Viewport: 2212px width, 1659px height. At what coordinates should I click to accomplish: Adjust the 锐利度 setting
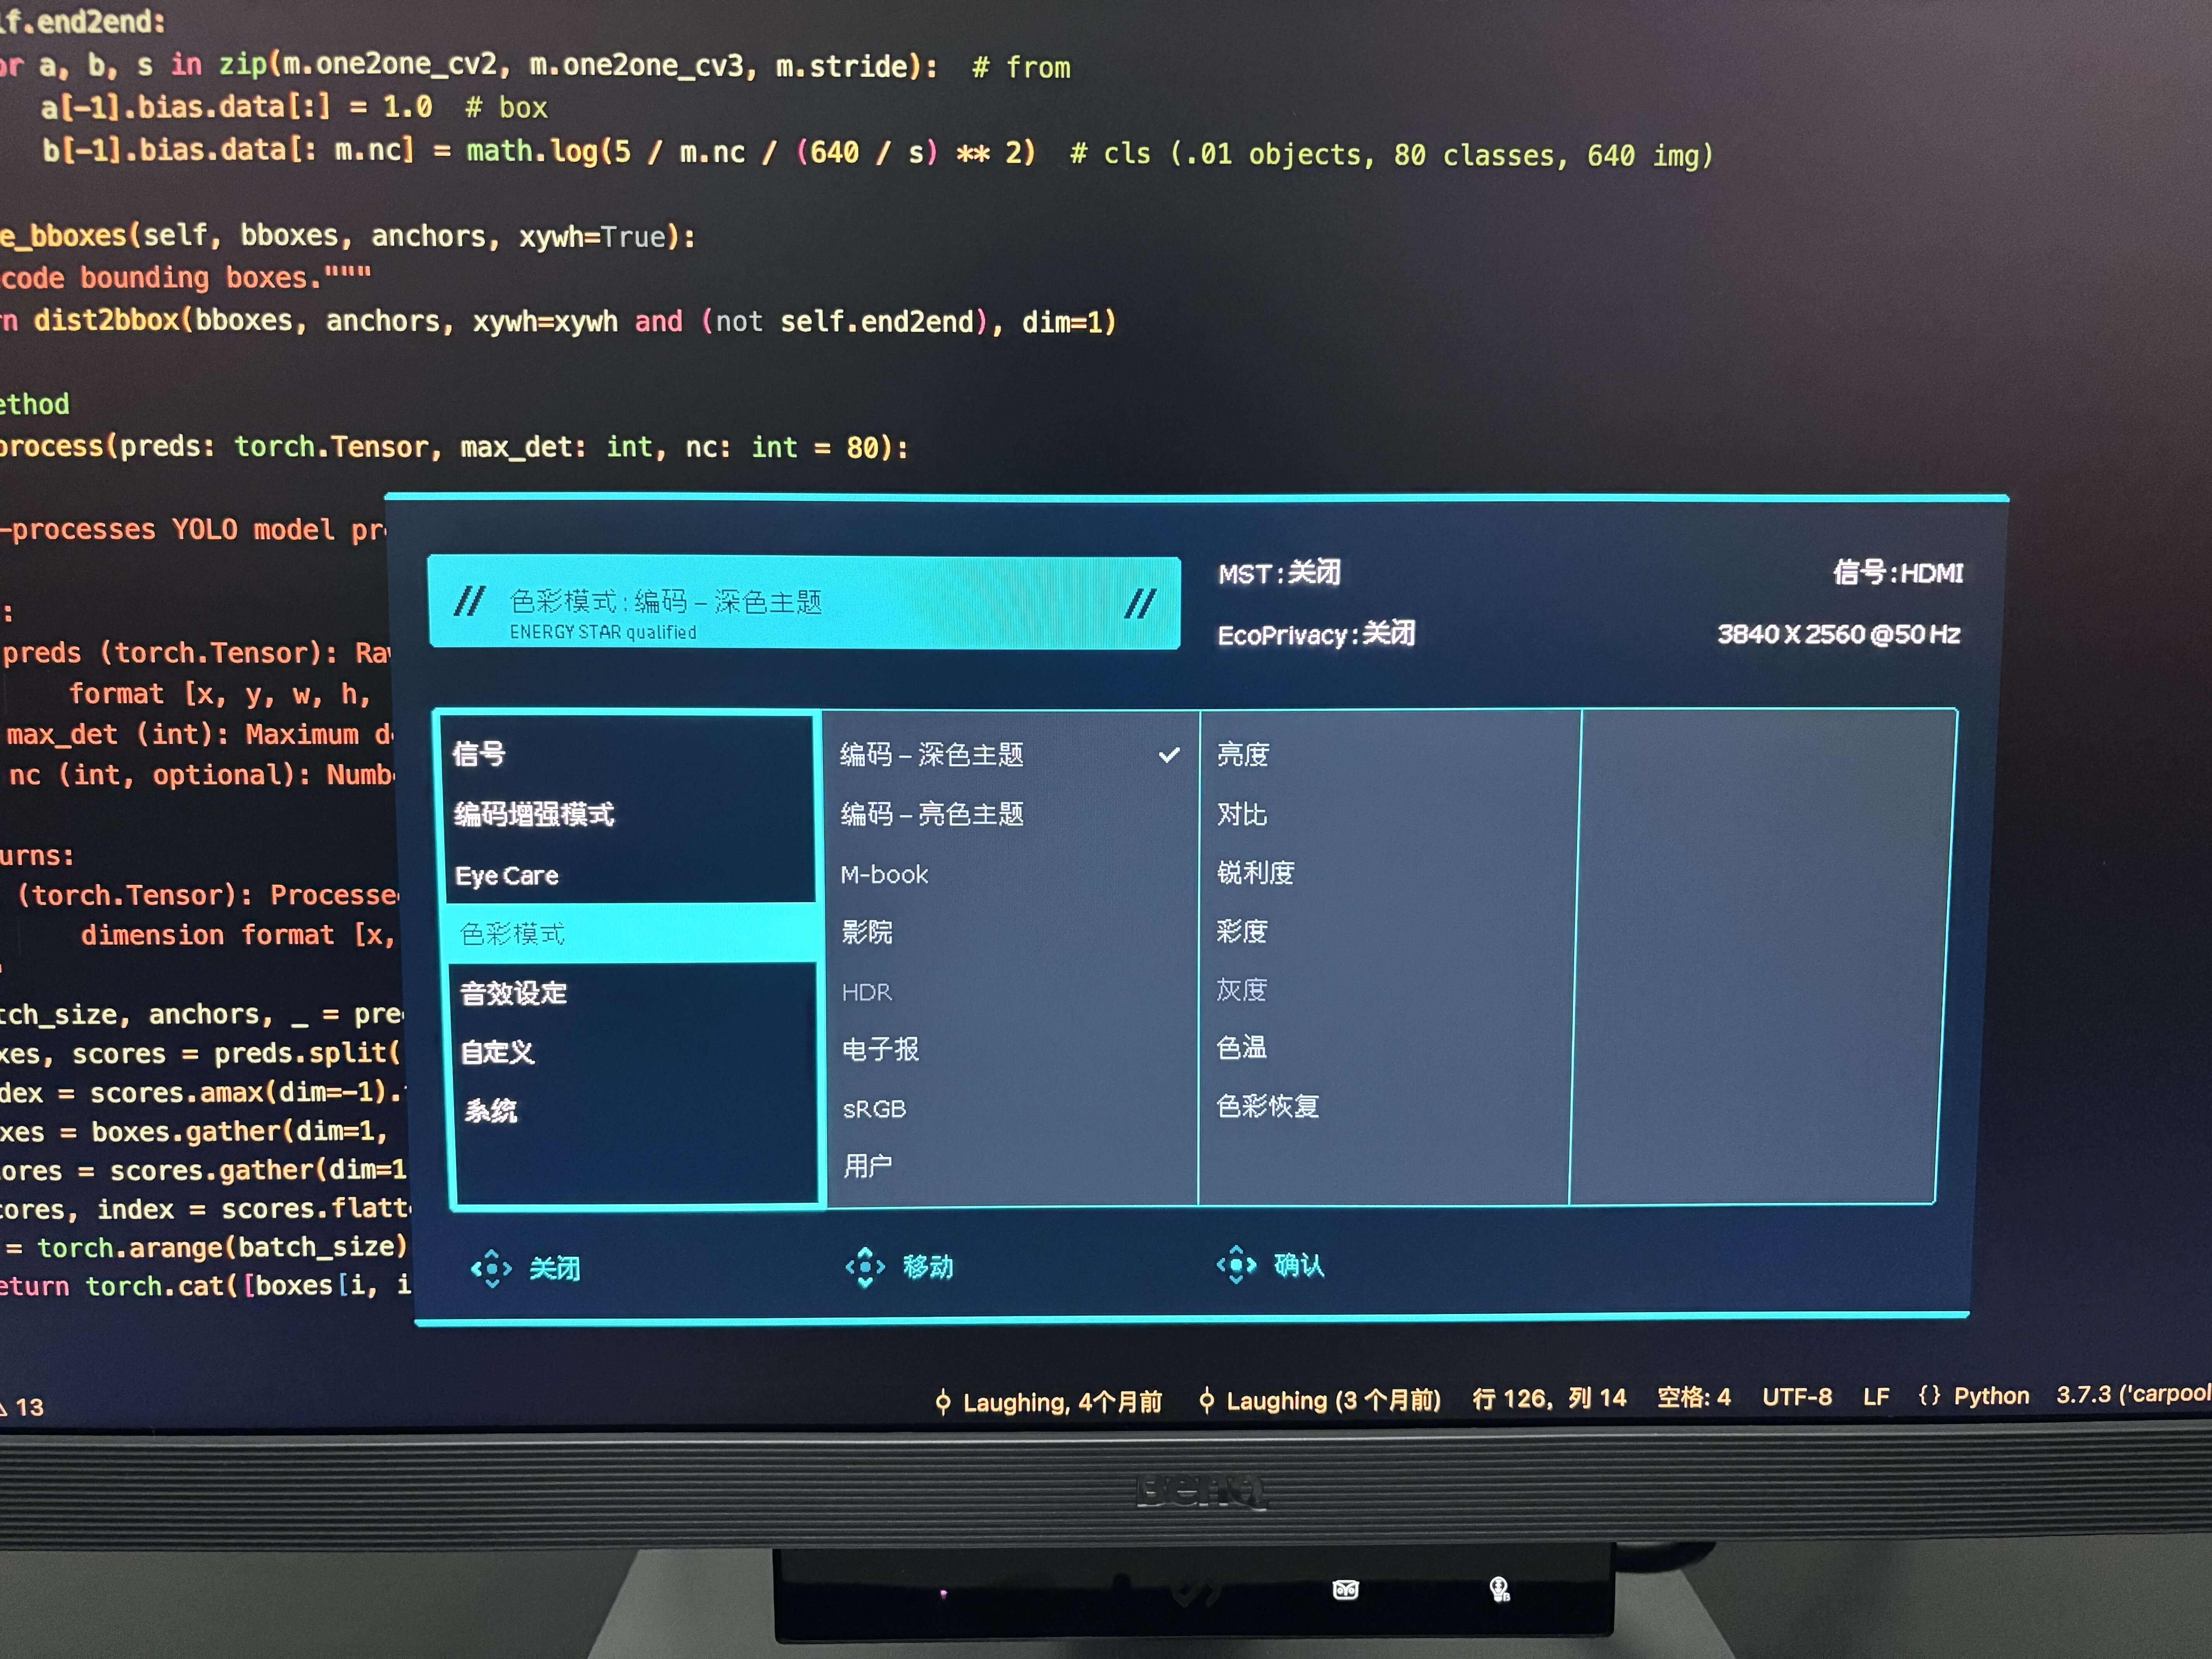pos(1255,873)
